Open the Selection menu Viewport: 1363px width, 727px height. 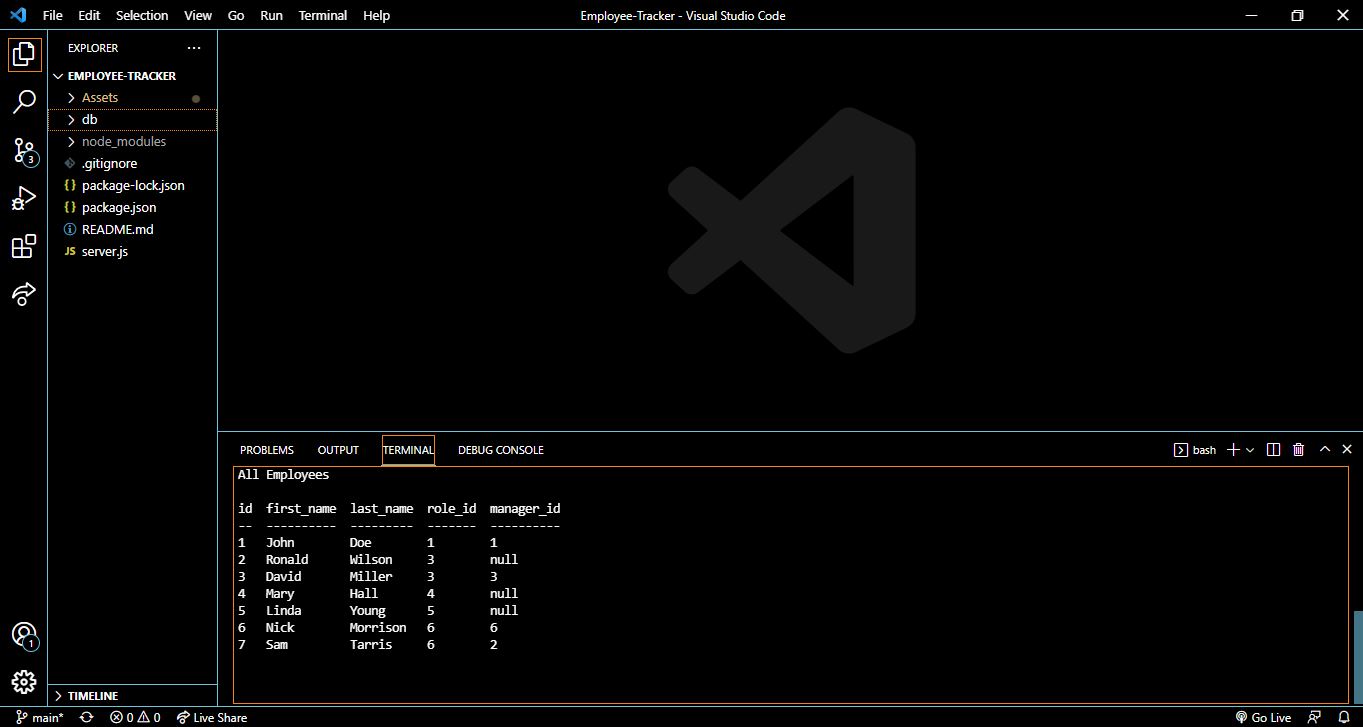[142, 15]
